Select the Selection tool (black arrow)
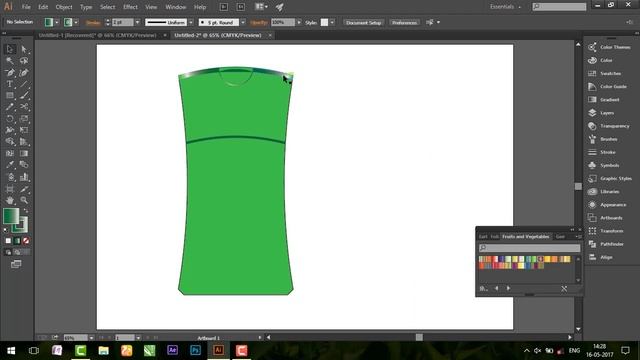 (x=10, y=49)
